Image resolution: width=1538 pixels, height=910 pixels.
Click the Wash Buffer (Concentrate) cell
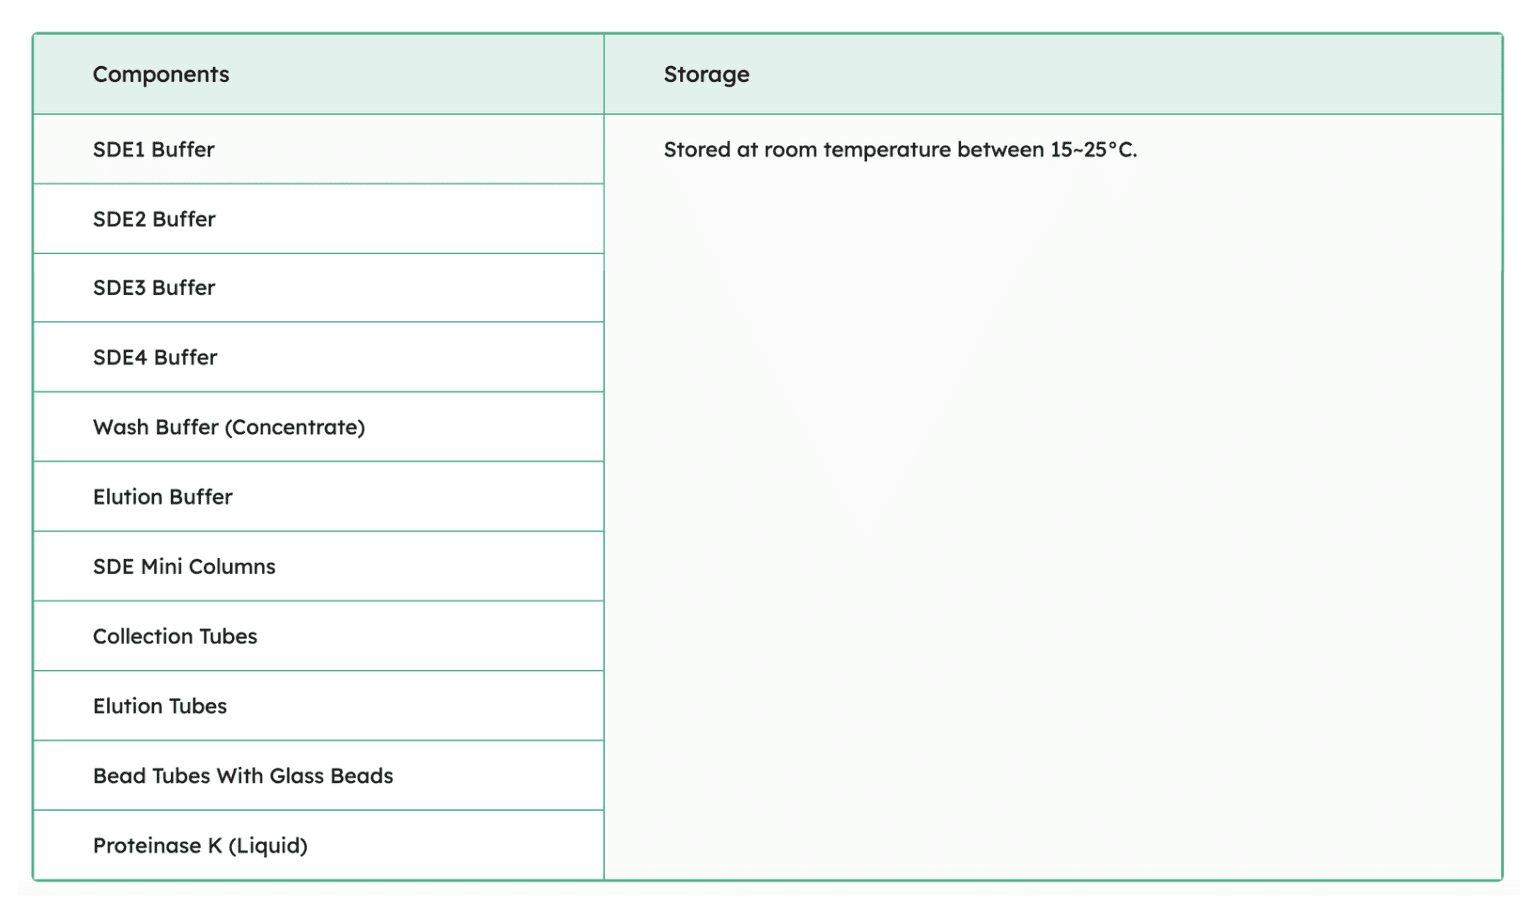coord(229,428)
